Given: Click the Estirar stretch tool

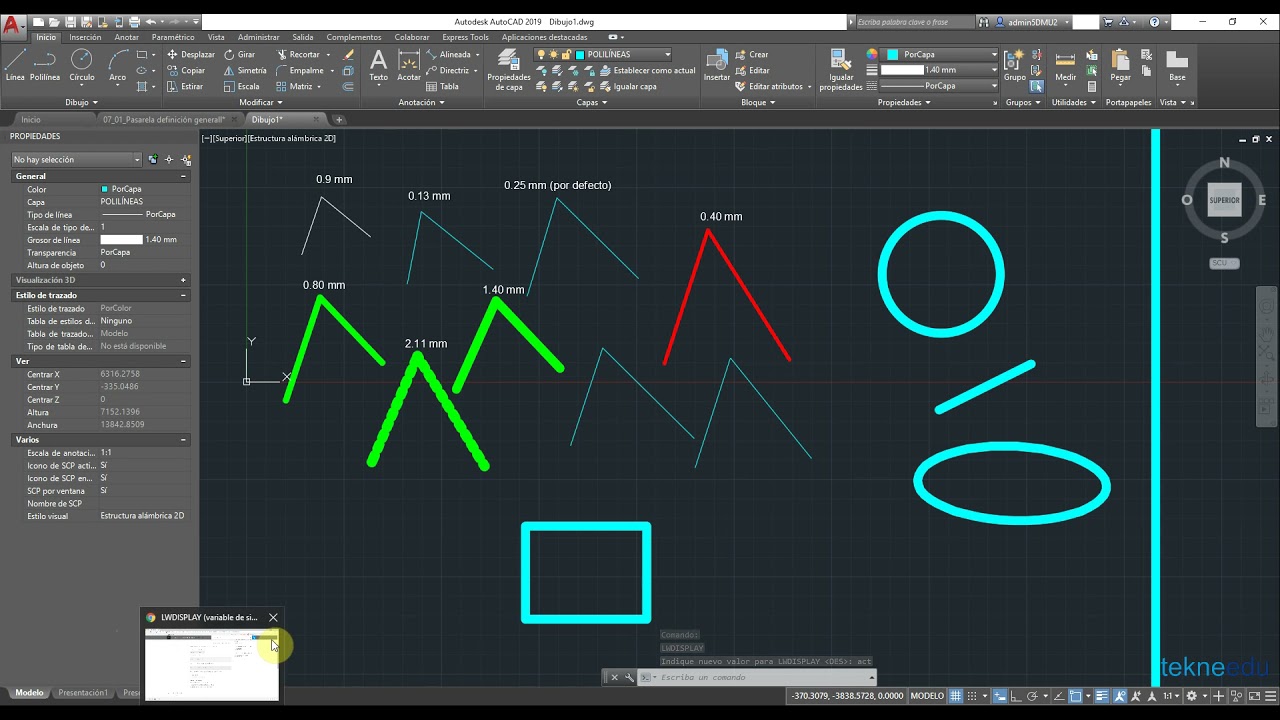Looking at the screenshot, I should pyautogui.click(x=185, y=87).
